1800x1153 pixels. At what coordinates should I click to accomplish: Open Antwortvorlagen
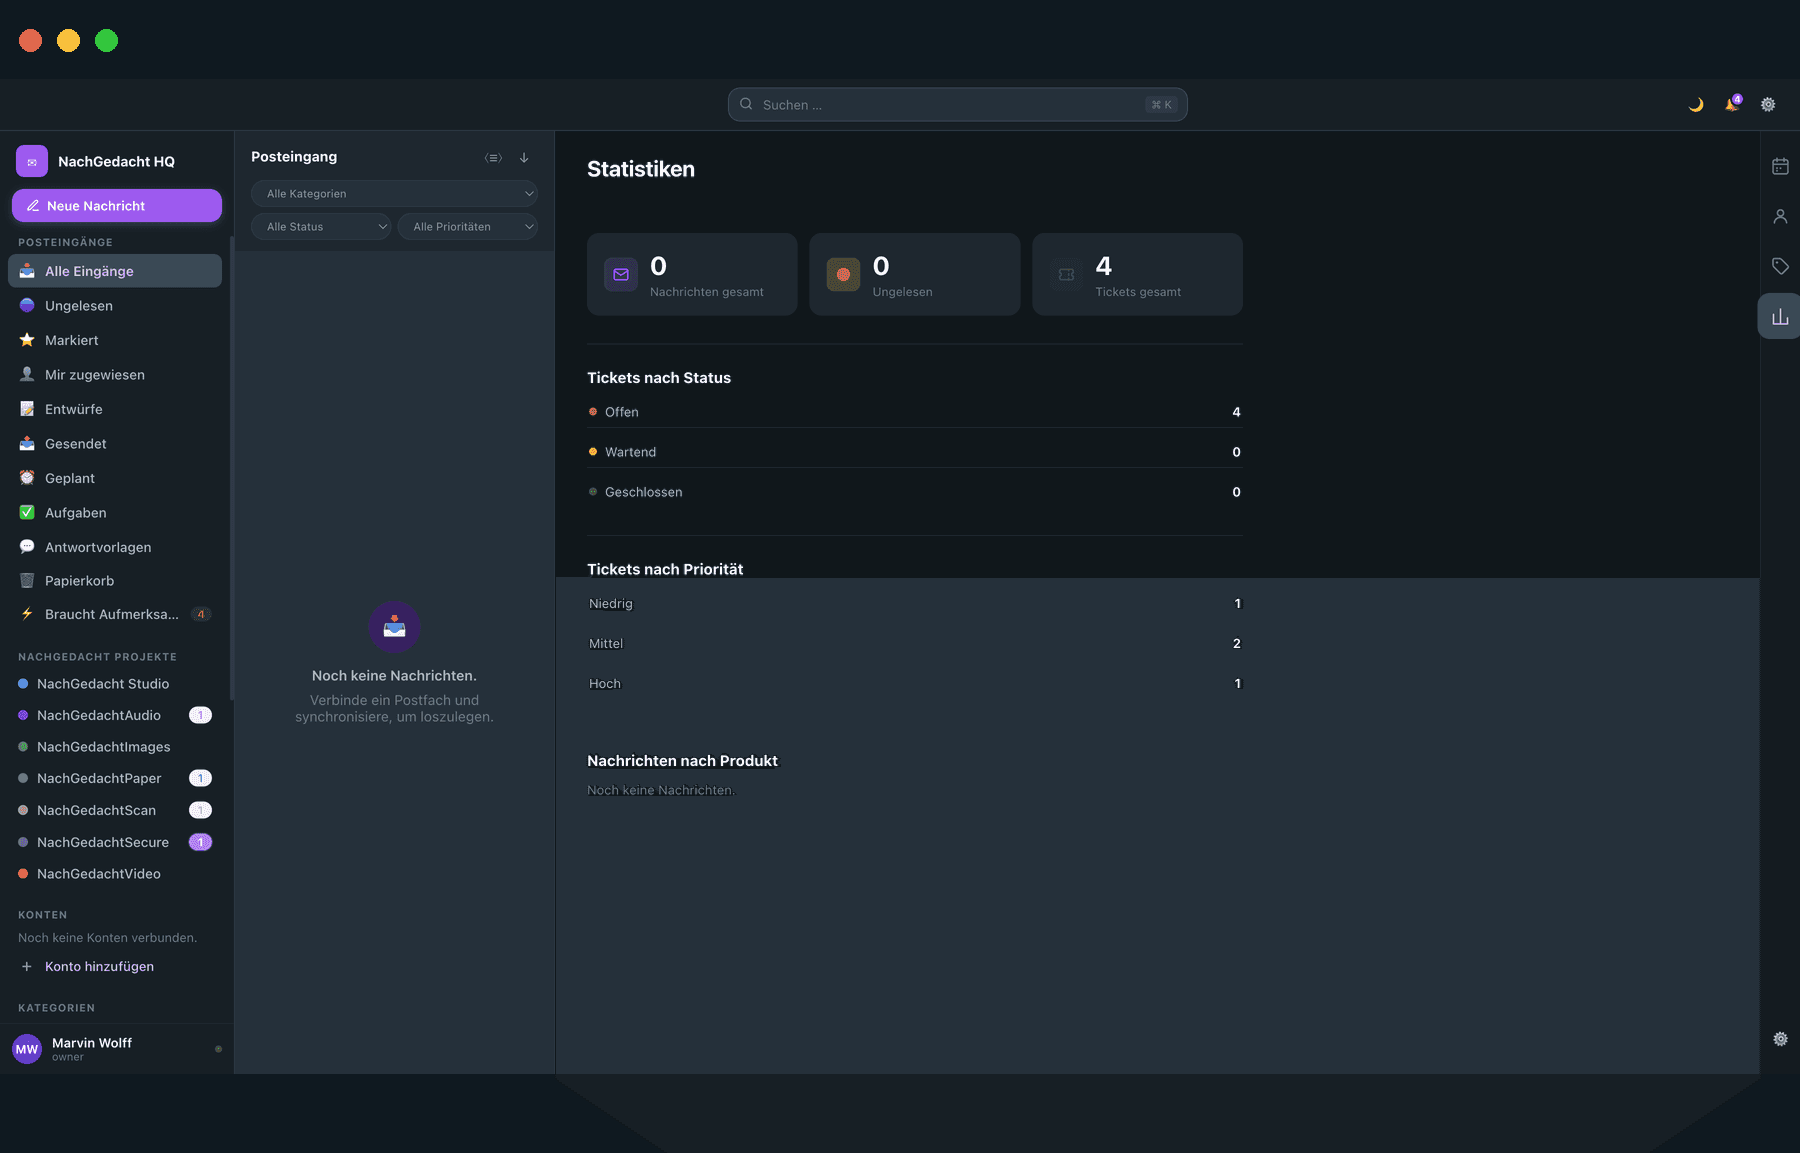(x=115, y=547)
